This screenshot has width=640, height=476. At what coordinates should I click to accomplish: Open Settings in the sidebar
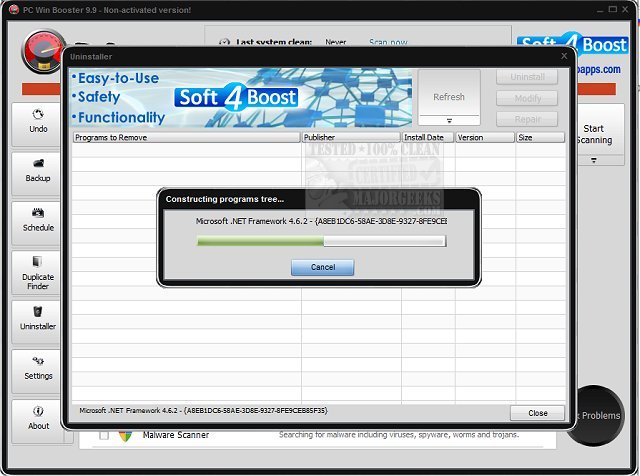[x=37, y=371]
